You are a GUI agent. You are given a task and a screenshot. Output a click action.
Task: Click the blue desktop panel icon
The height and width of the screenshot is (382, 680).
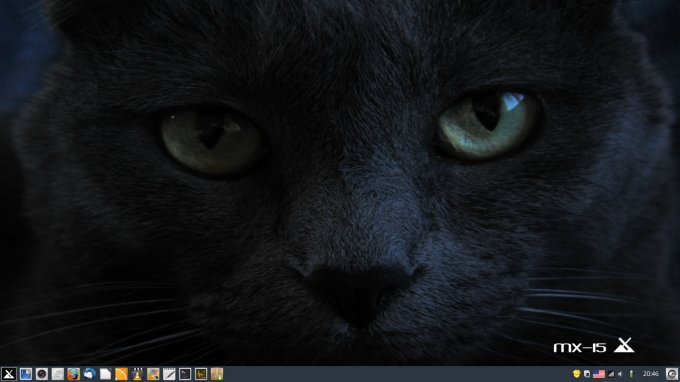click(26, 374)
